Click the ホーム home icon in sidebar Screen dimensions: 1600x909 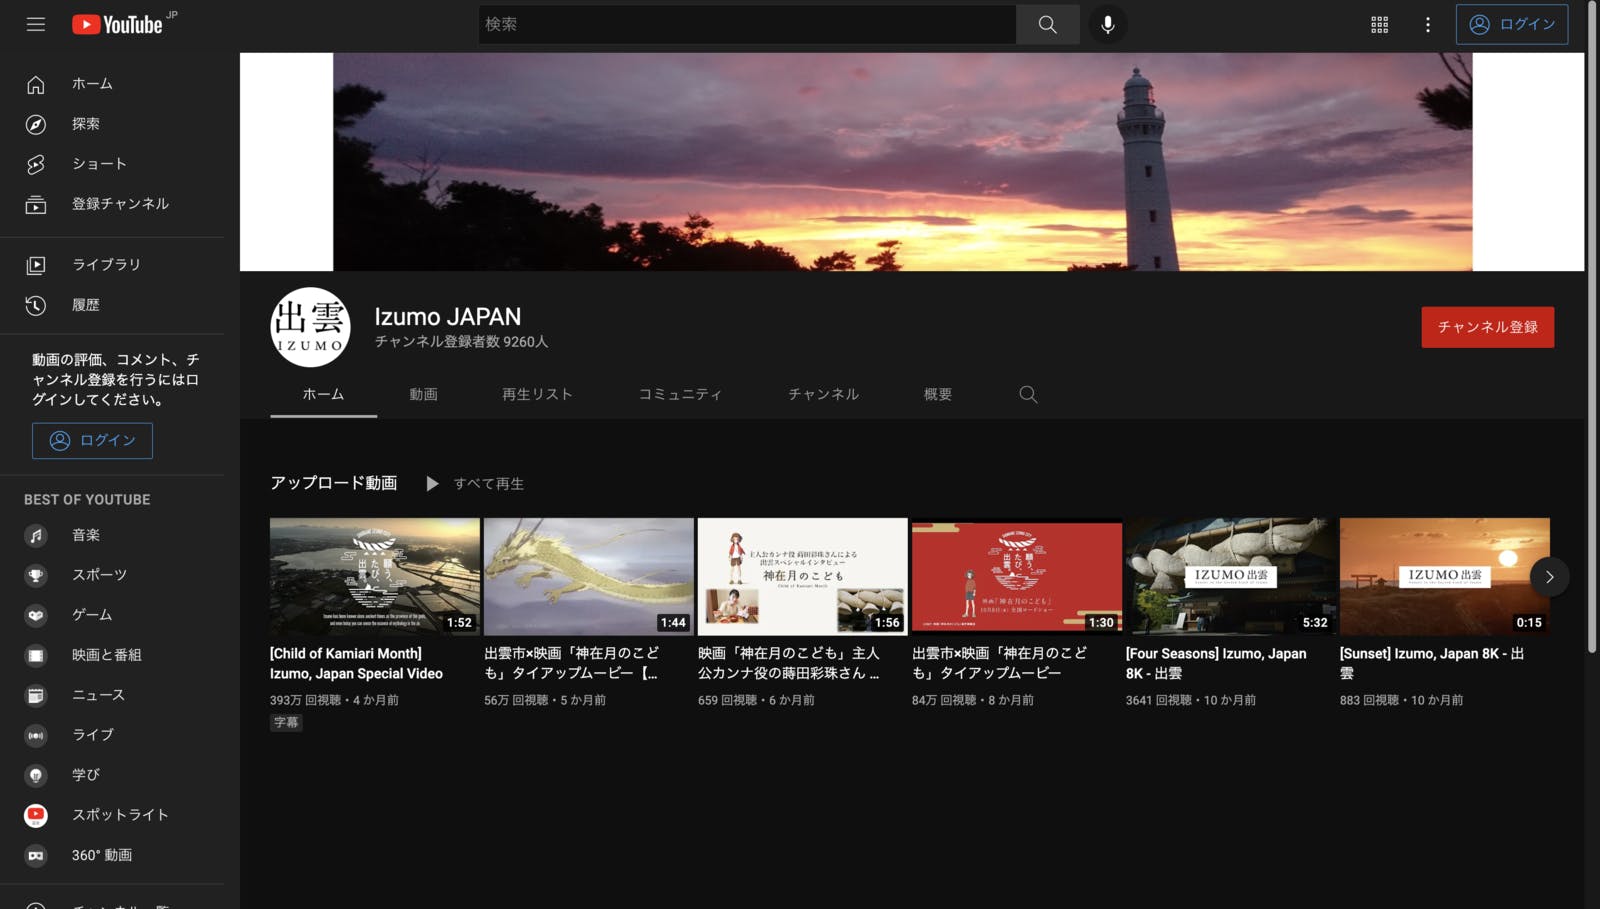pyautogui.click(x=36, y=84)
